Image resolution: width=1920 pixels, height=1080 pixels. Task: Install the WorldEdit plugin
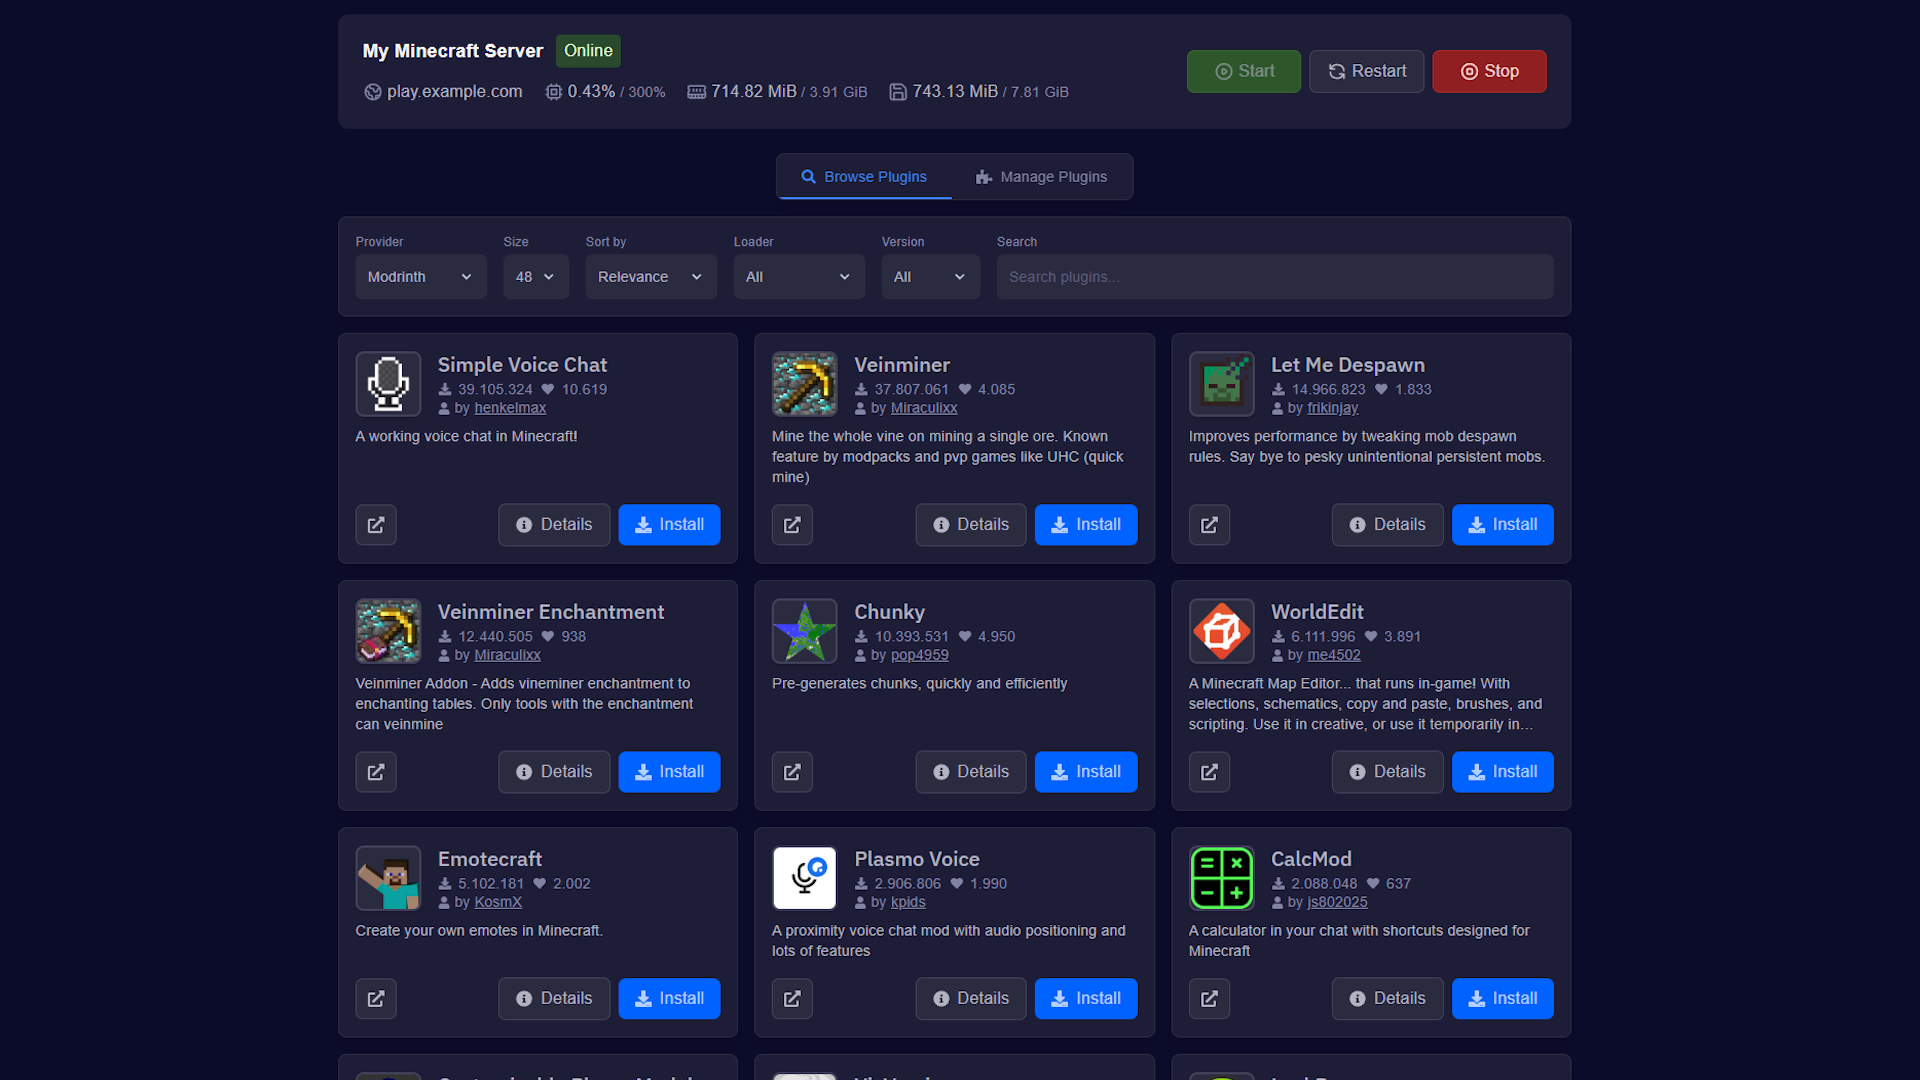coord(1502,772)
